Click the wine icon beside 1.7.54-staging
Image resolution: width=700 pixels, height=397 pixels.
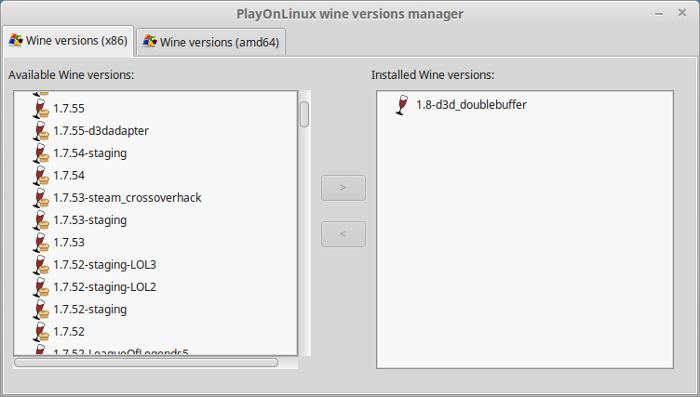point(41,153)
